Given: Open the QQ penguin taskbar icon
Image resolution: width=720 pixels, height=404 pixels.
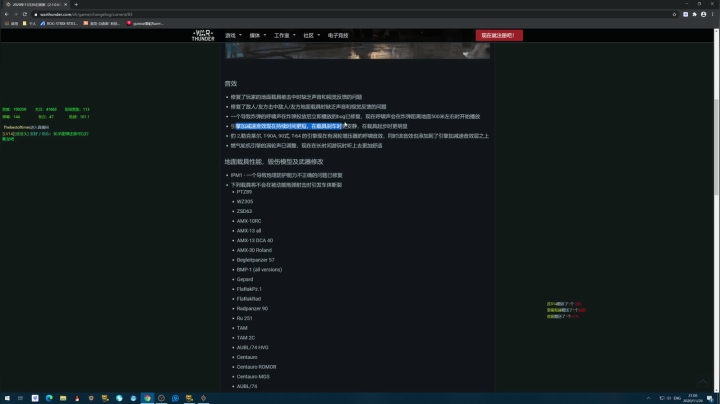Looking at the screenshot, I should (77, 398).
